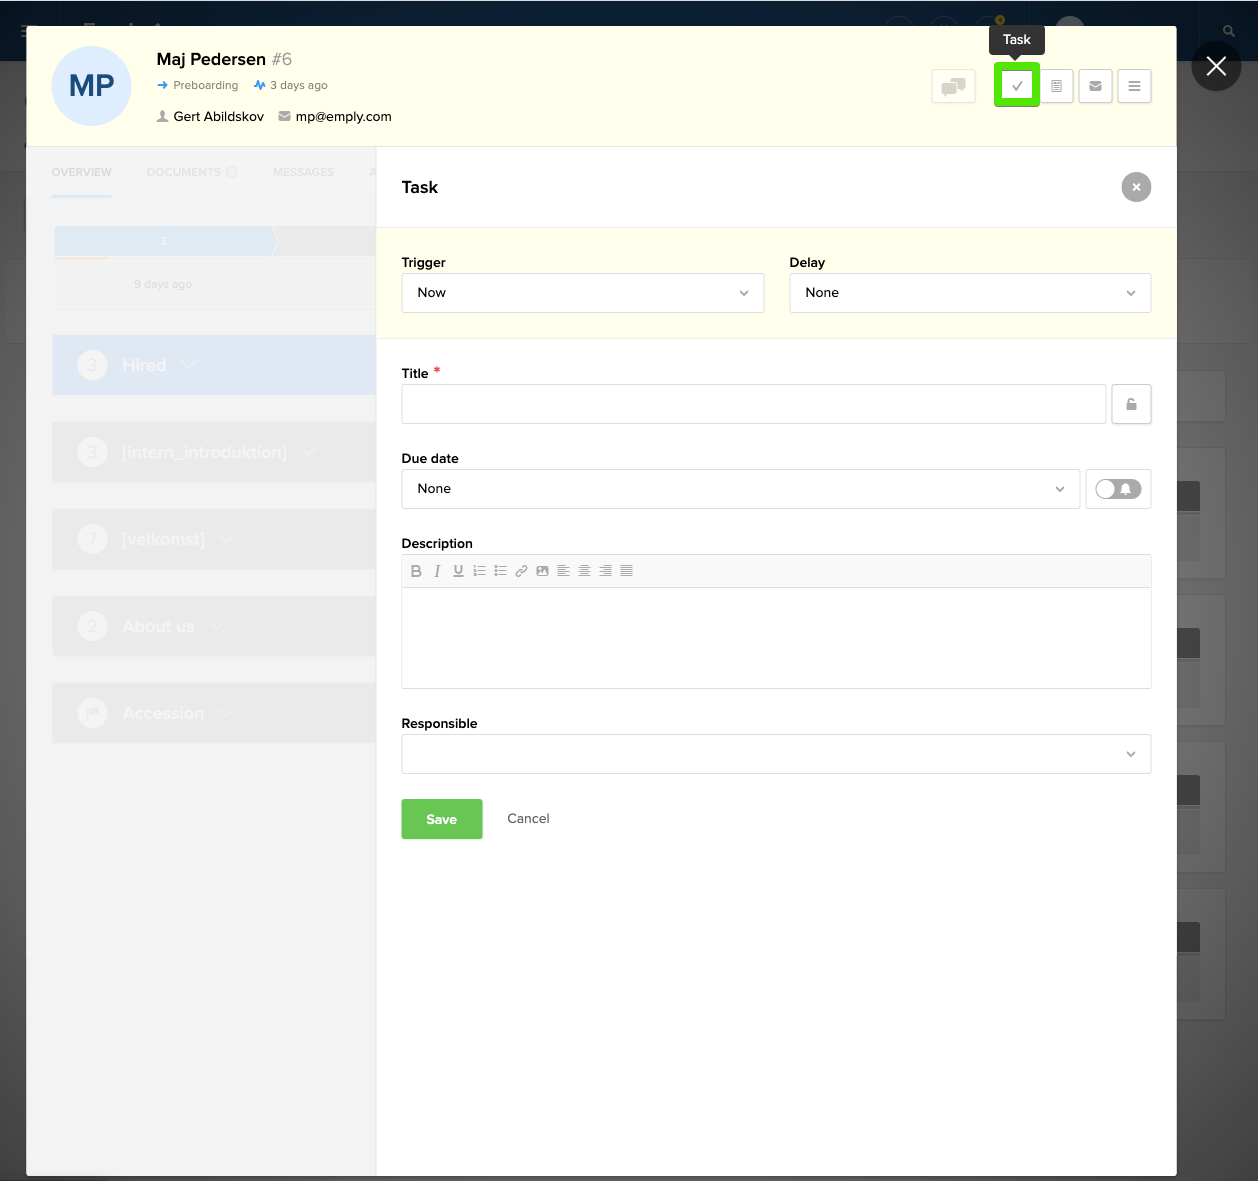Screen dimensions: 1258x1181
Task: Click the Cancel link
Action: click(528, 819)
